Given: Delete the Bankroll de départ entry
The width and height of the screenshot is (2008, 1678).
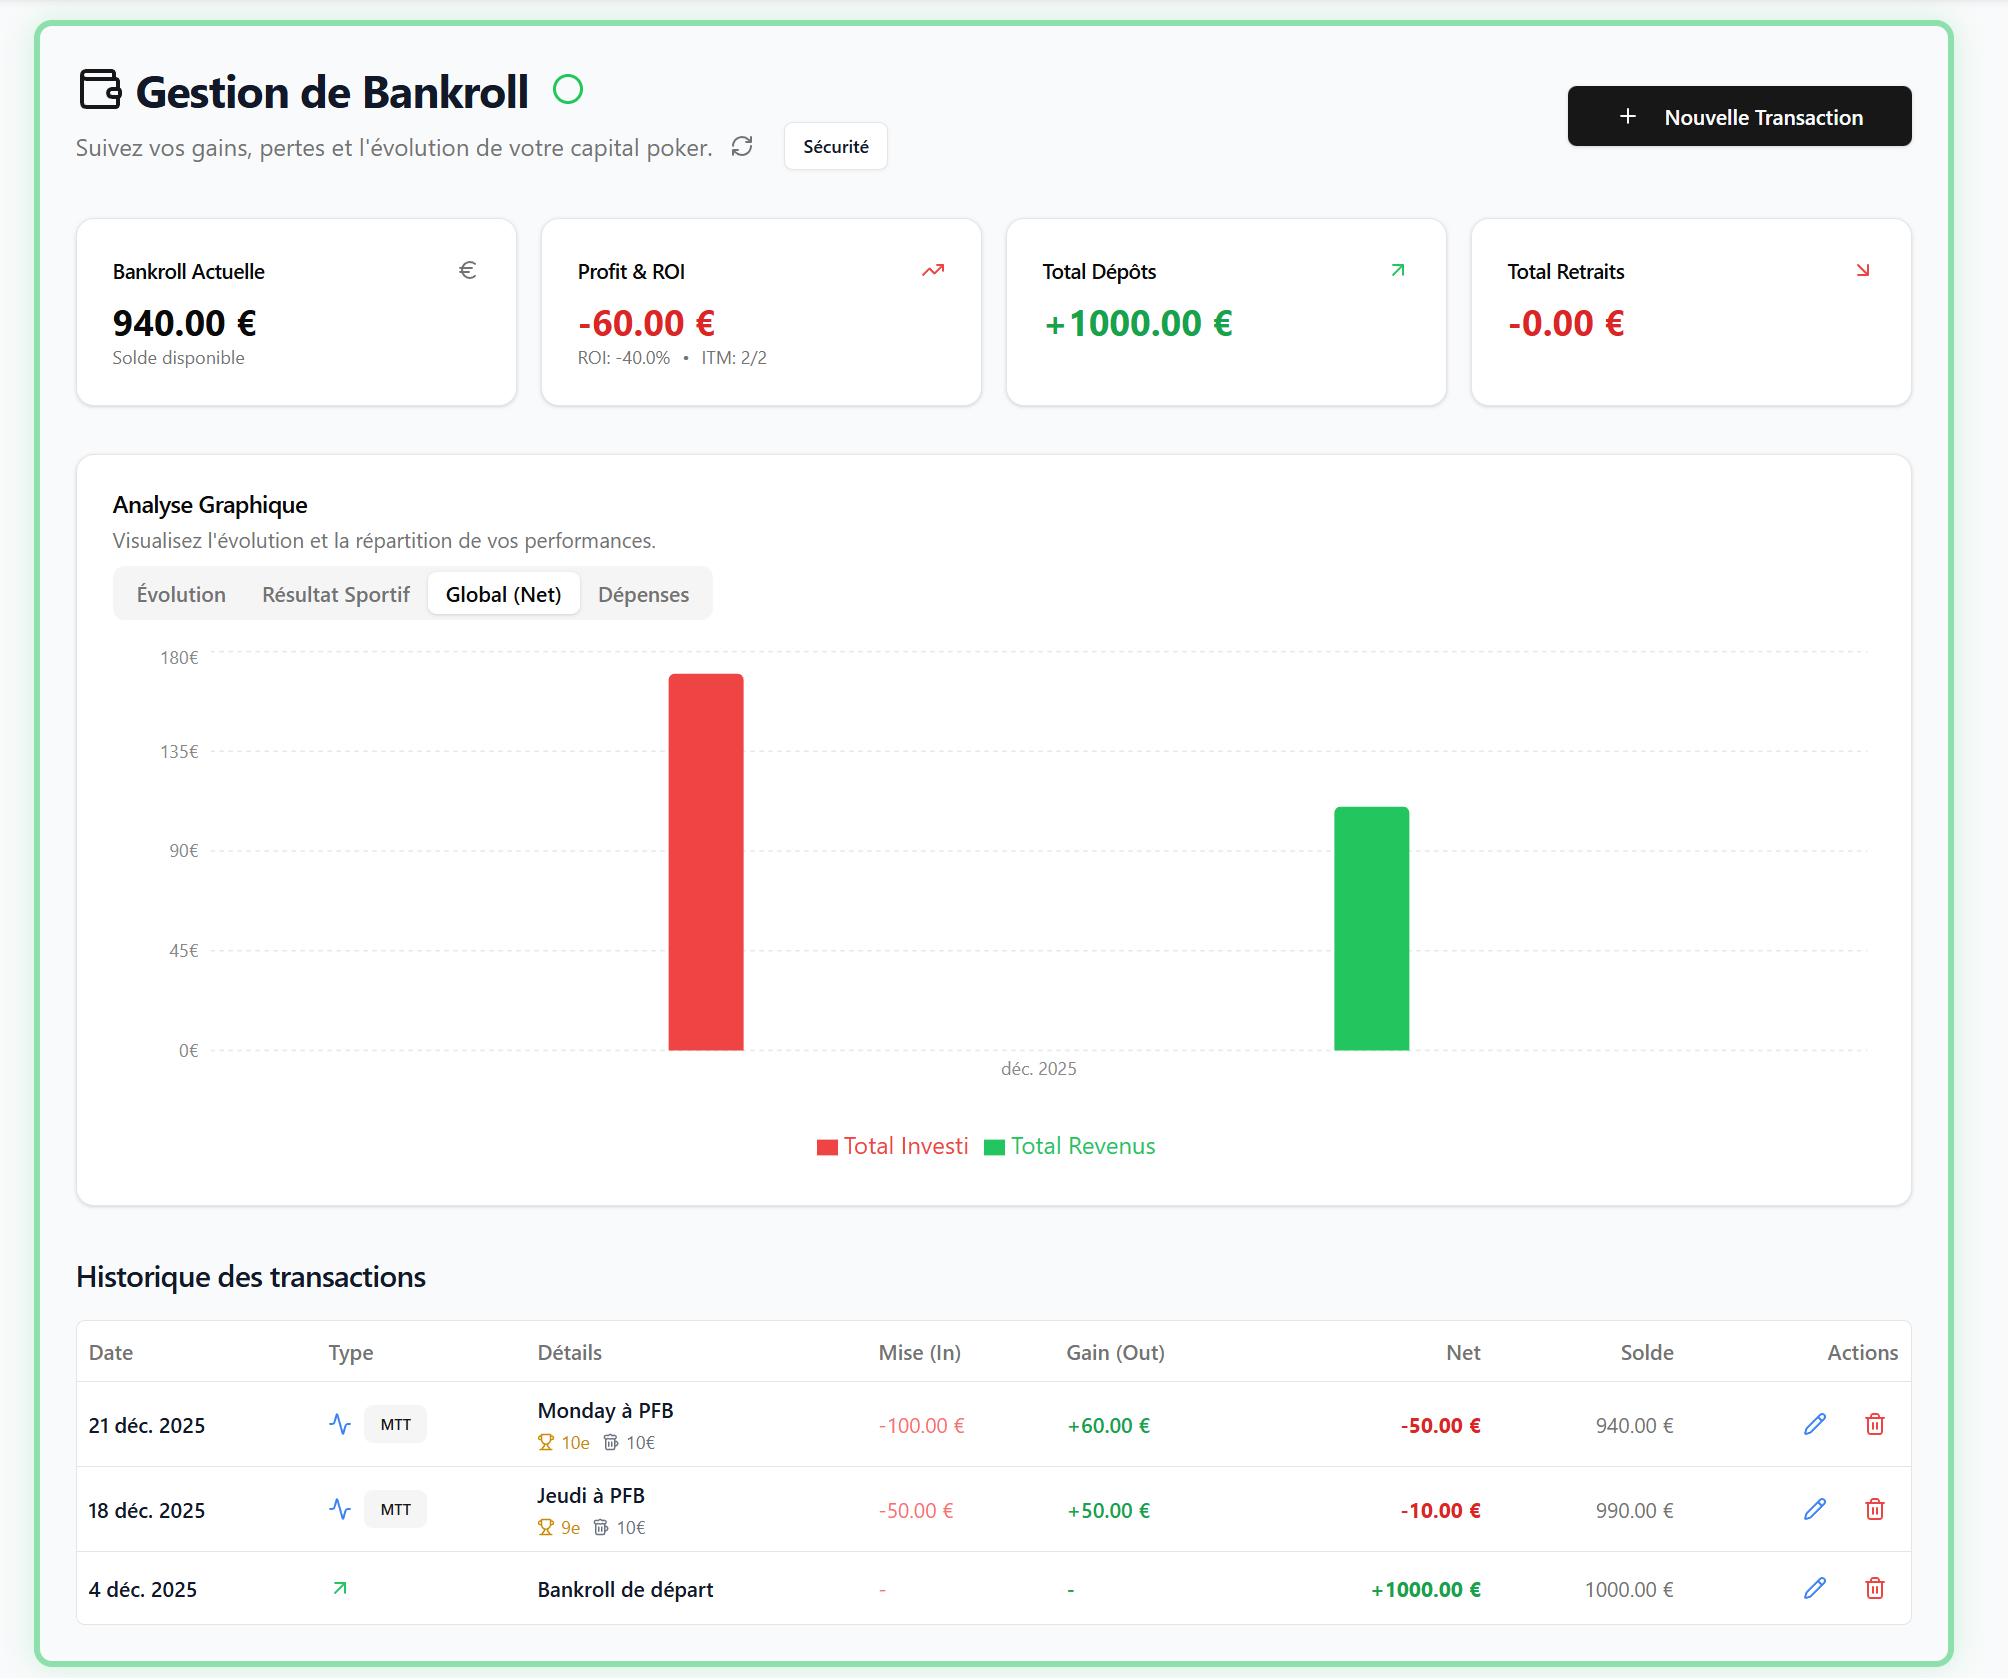Looking at the screenshot, I should (x=1874, y=1588).
